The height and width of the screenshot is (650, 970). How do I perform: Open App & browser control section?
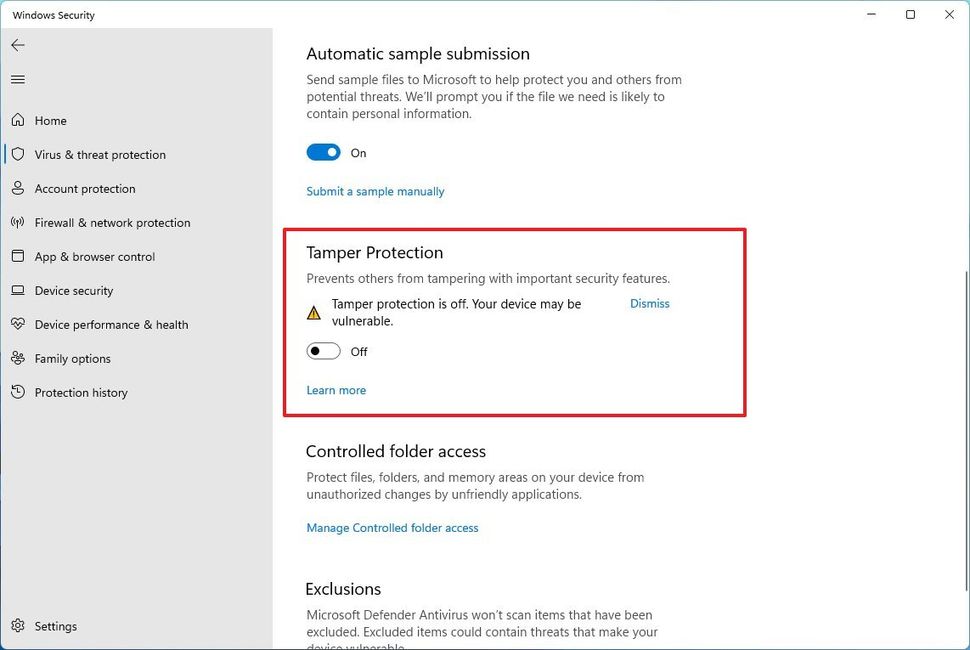18,256
